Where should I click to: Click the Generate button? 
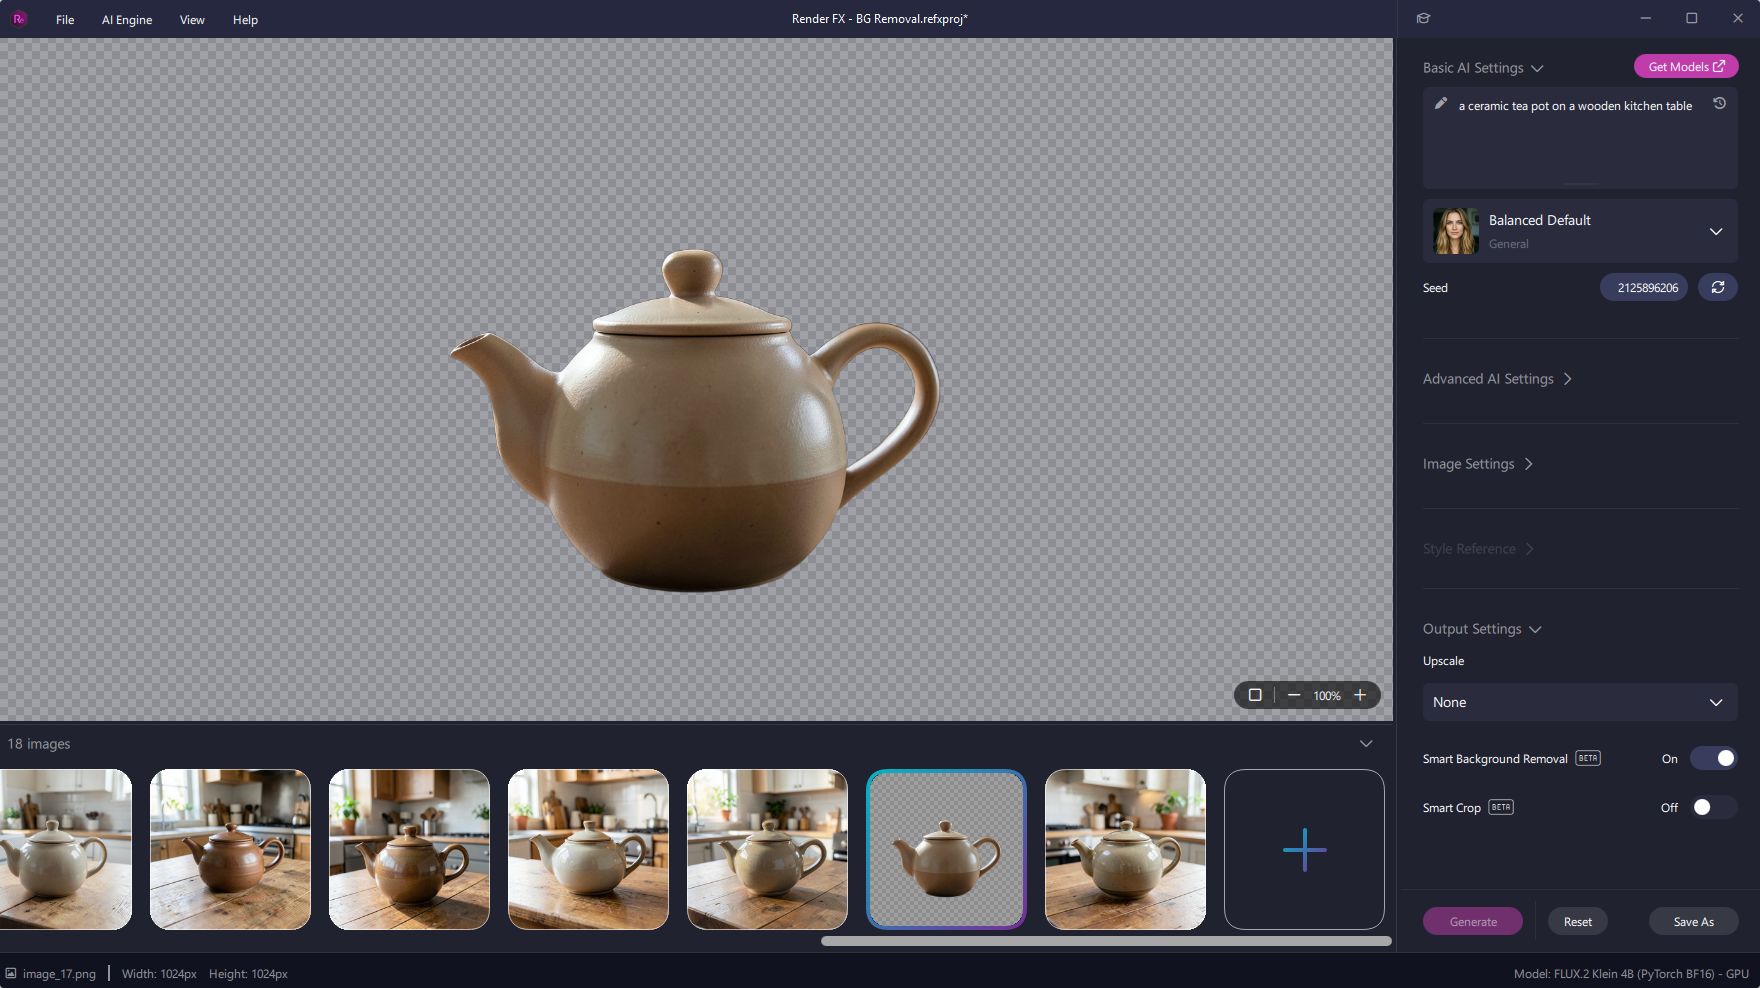click(x=1473, y=921)
